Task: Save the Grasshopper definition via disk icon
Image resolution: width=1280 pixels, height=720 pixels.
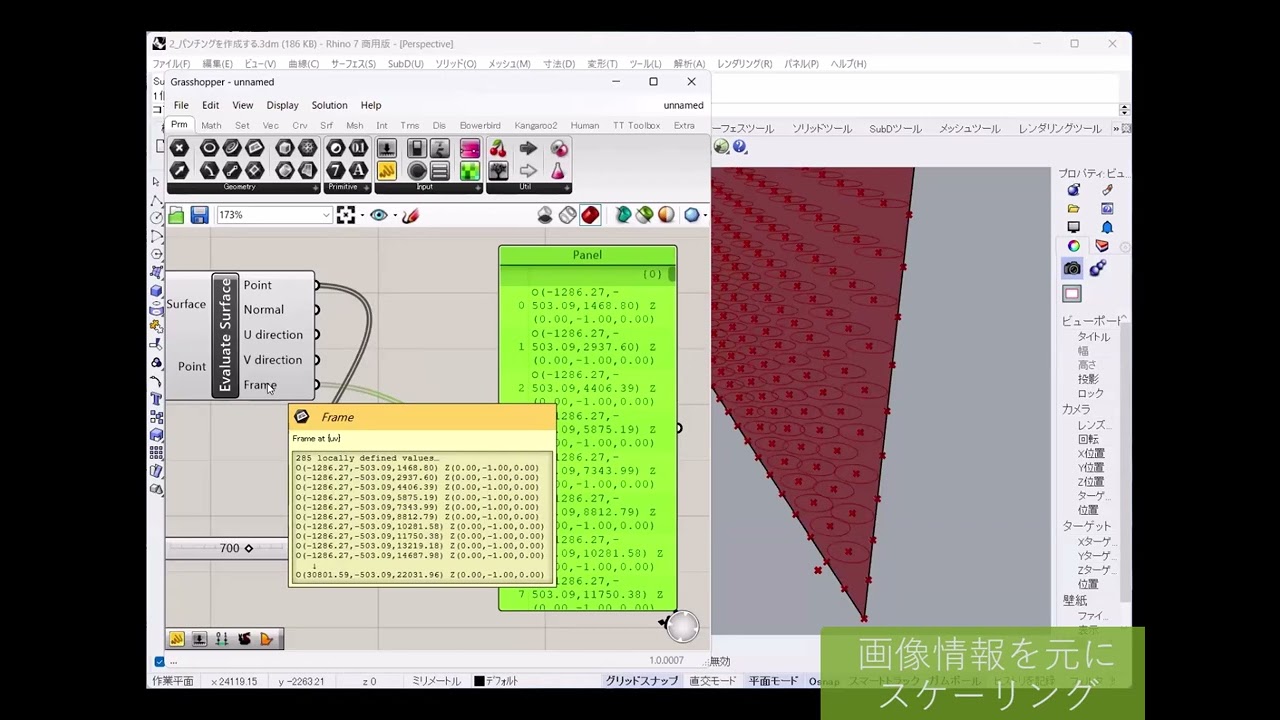Action: click(199, 214)
